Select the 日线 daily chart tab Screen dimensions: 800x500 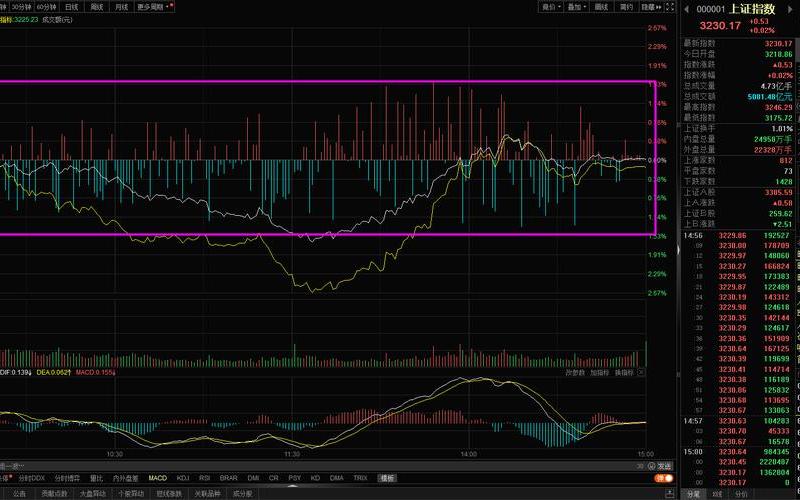[71, 6]
